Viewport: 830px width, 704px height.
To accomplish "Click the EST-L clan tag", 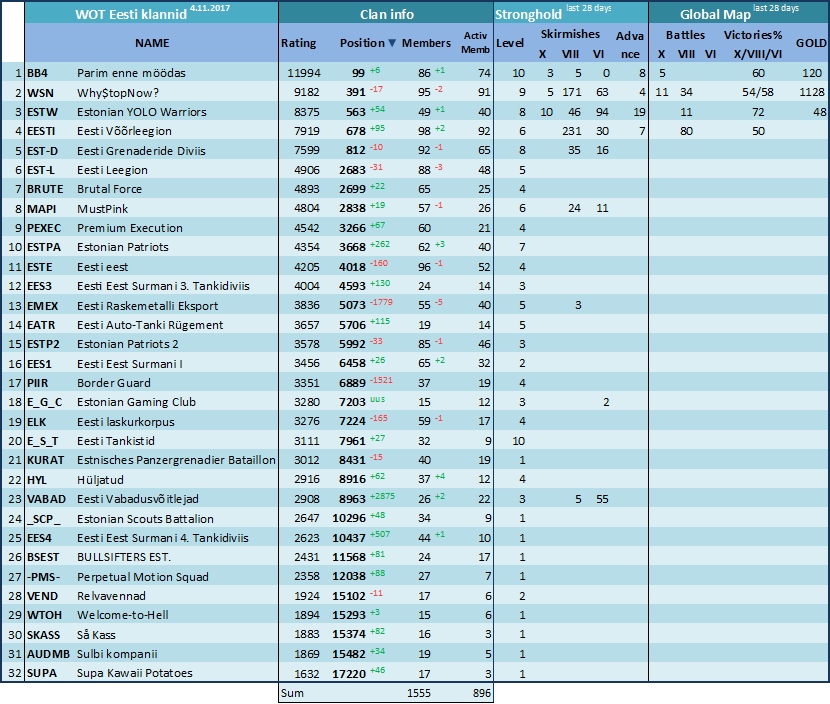I will 41,170.
